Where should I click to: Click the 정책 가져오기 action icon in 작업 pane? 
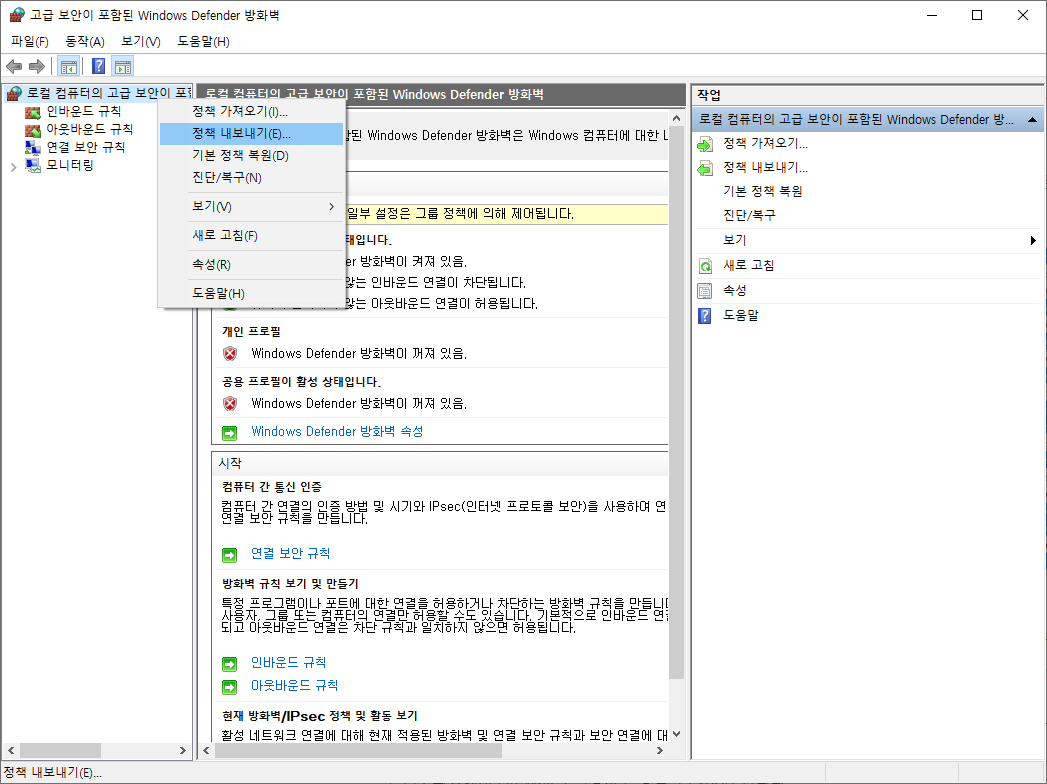[x=705, y=144]
